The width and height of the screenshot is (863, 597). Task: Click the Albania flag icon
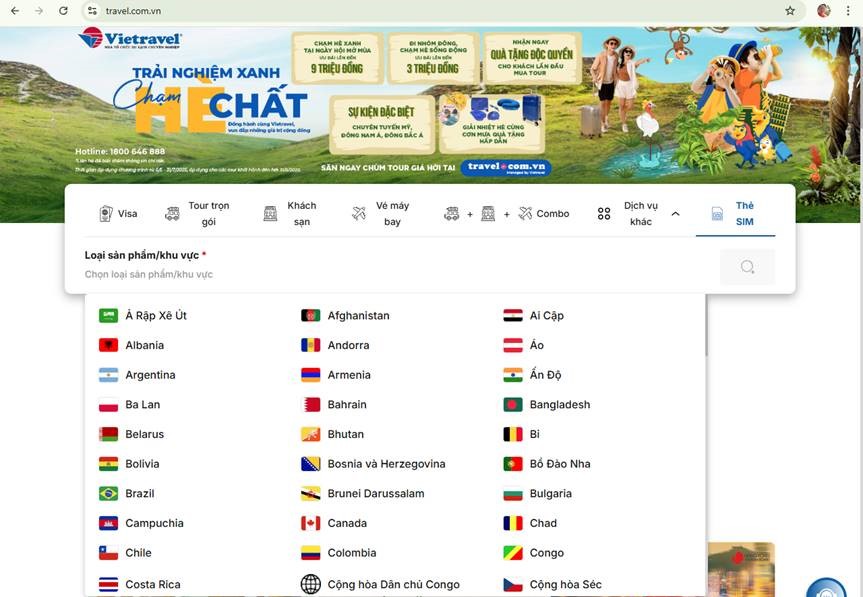point(108,345)
